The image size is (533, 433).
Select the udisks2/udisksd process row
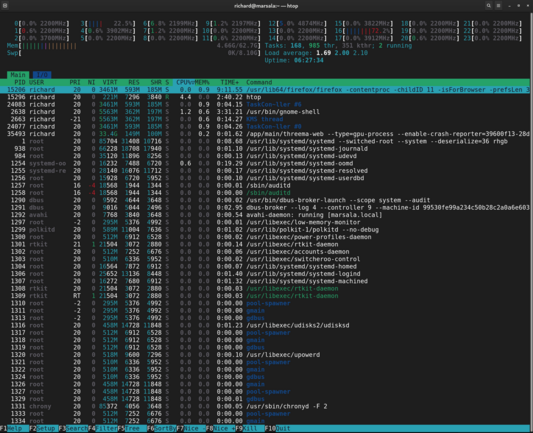[265, 325]
